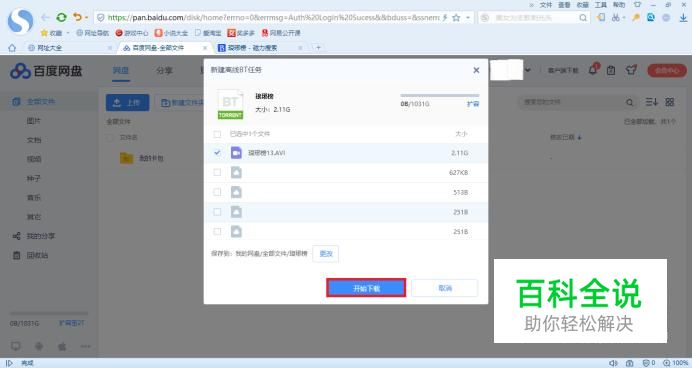This screenshot has width=692, height=368.
Task: Click 更改 to change the save location
Action: click(326, 254)
